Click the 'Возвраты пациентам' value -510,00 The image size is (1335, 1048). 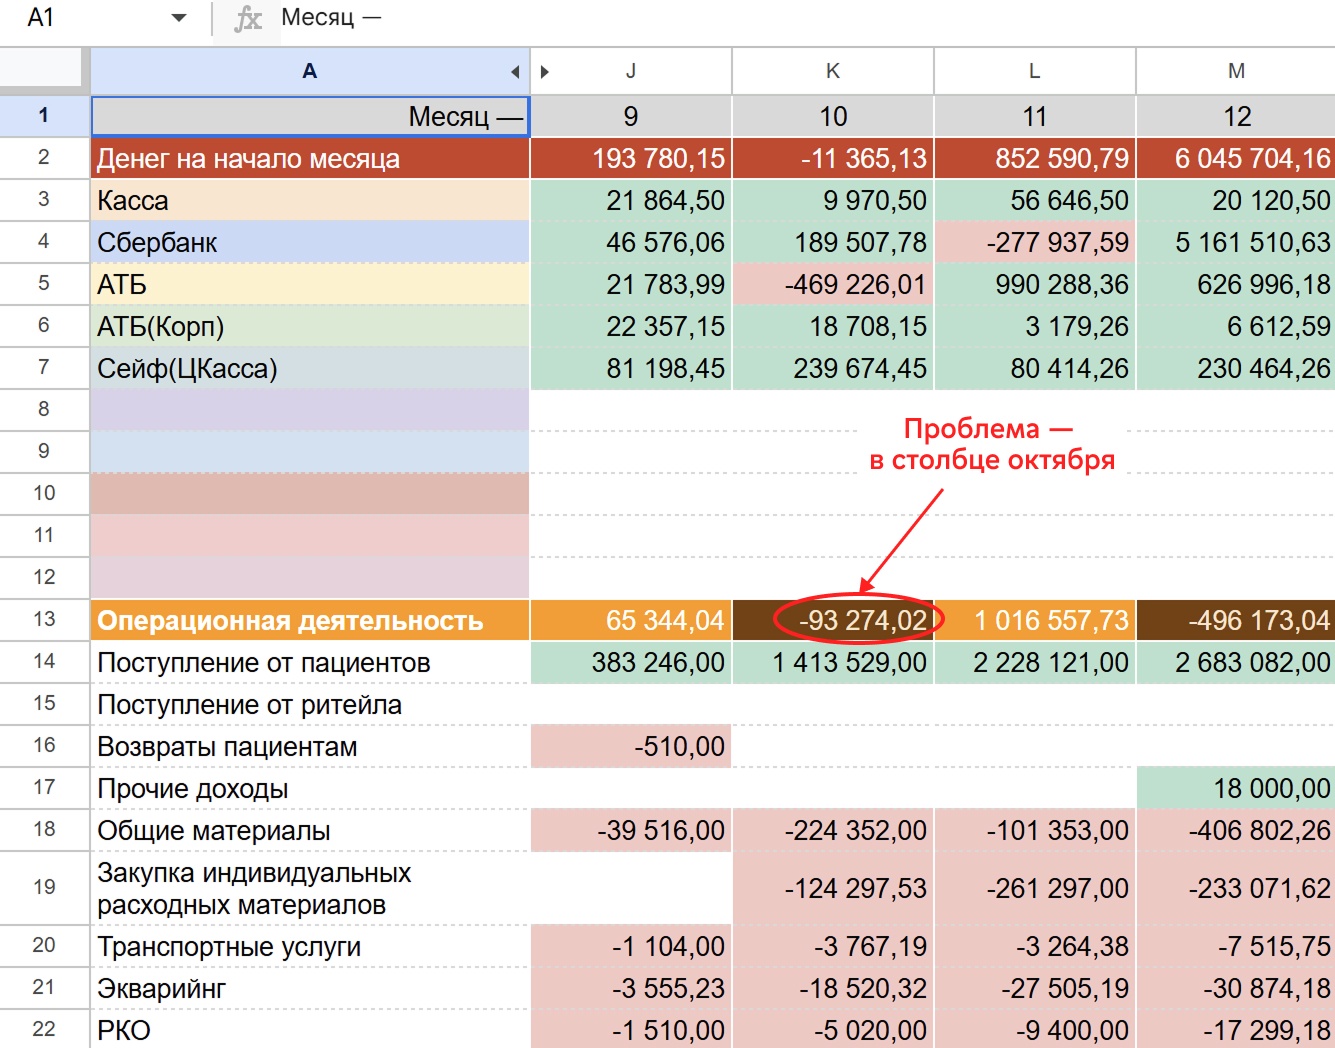pos(631,747)
